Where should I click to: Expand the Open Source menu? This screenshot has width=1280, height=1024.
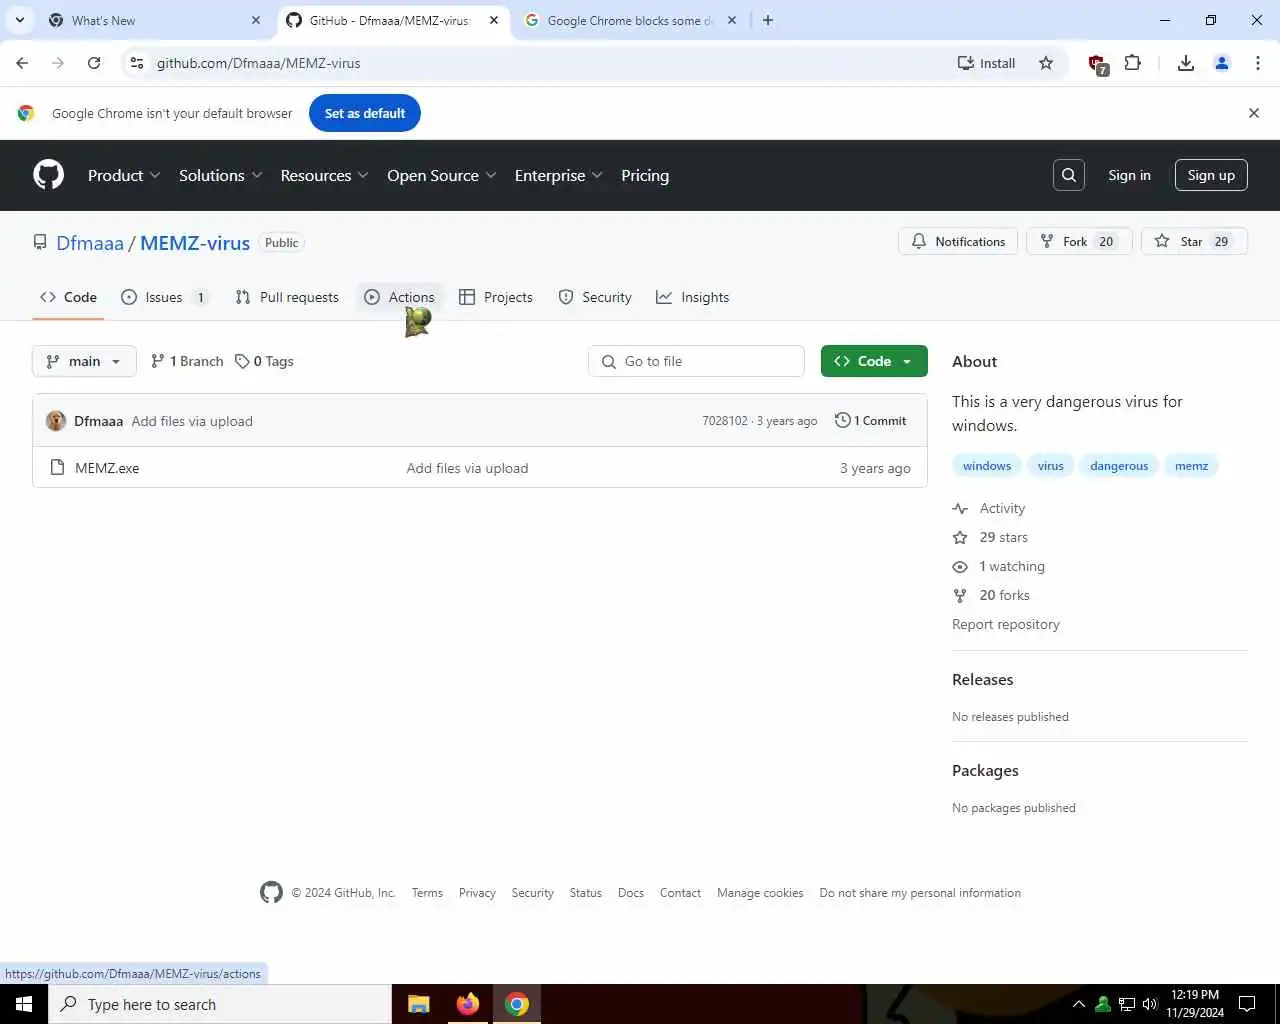(441, 175)
